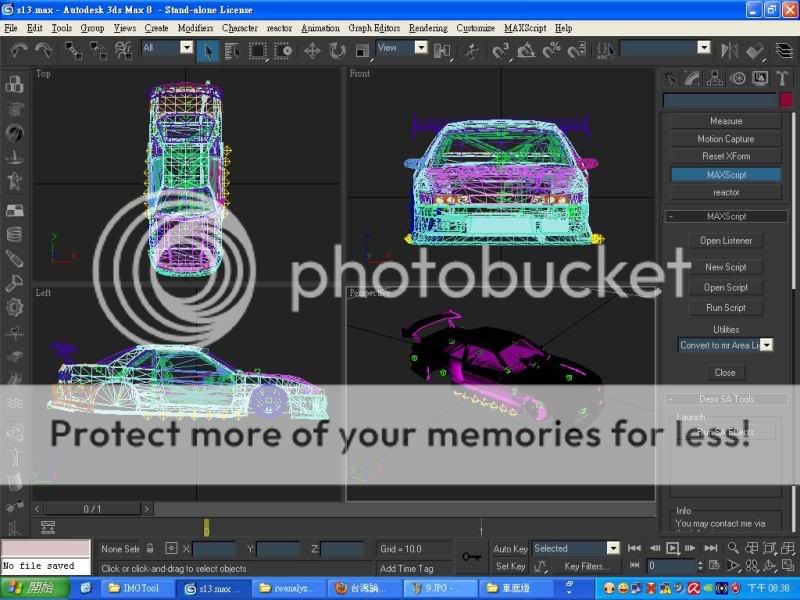Expand the Utilities 'Convert to mr Area' dropdown
Image resolution: width=800 pixels, height=600 pixels.
coord(766,345)
